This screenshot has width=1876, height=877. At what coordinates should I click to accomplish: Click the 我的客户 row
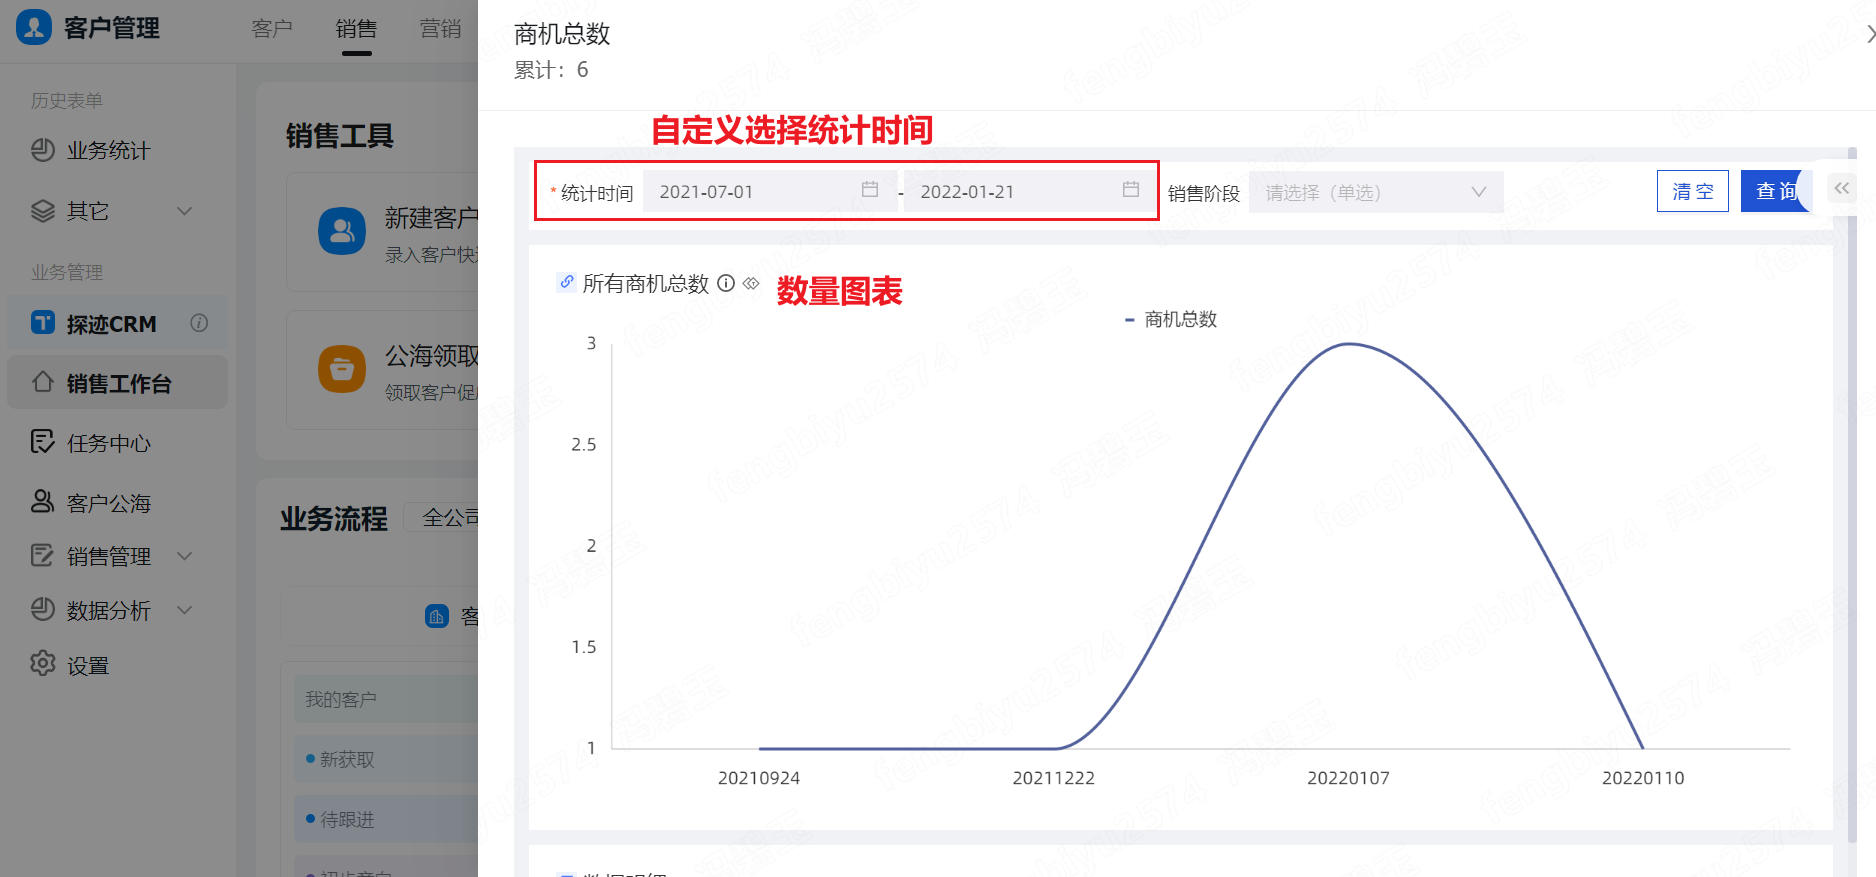point(386,699)
